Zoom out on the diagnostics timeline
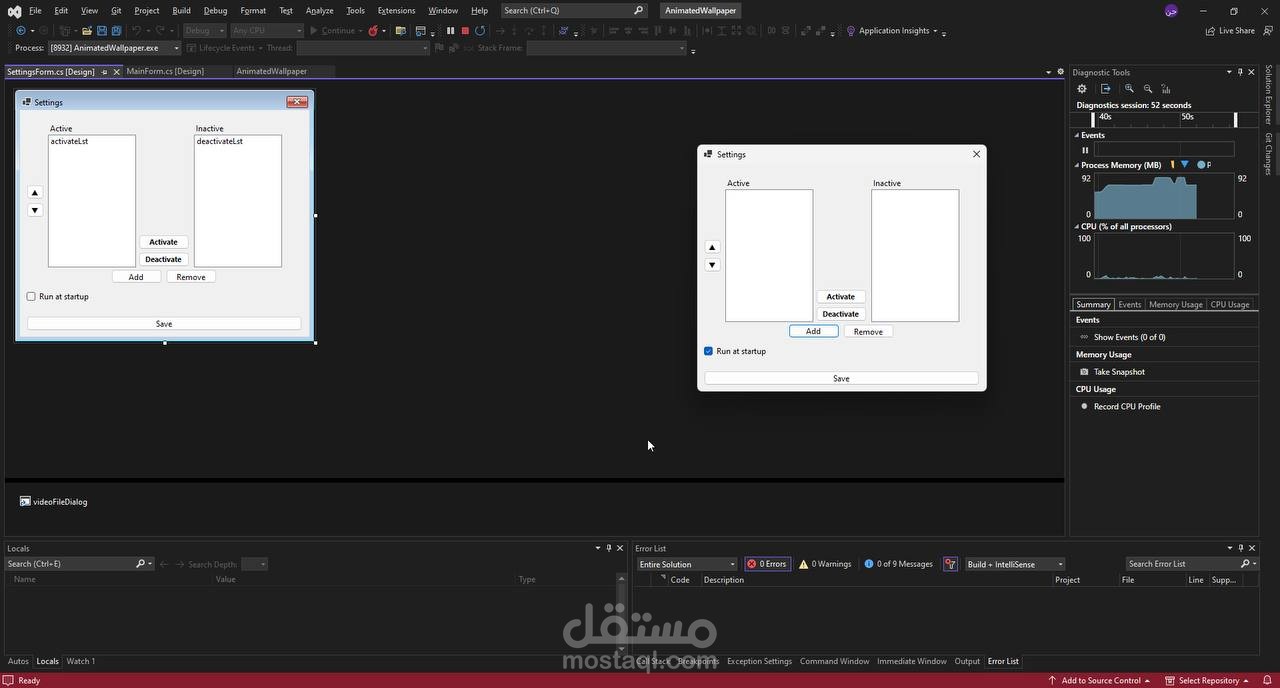 click(x=1148, y=89)
